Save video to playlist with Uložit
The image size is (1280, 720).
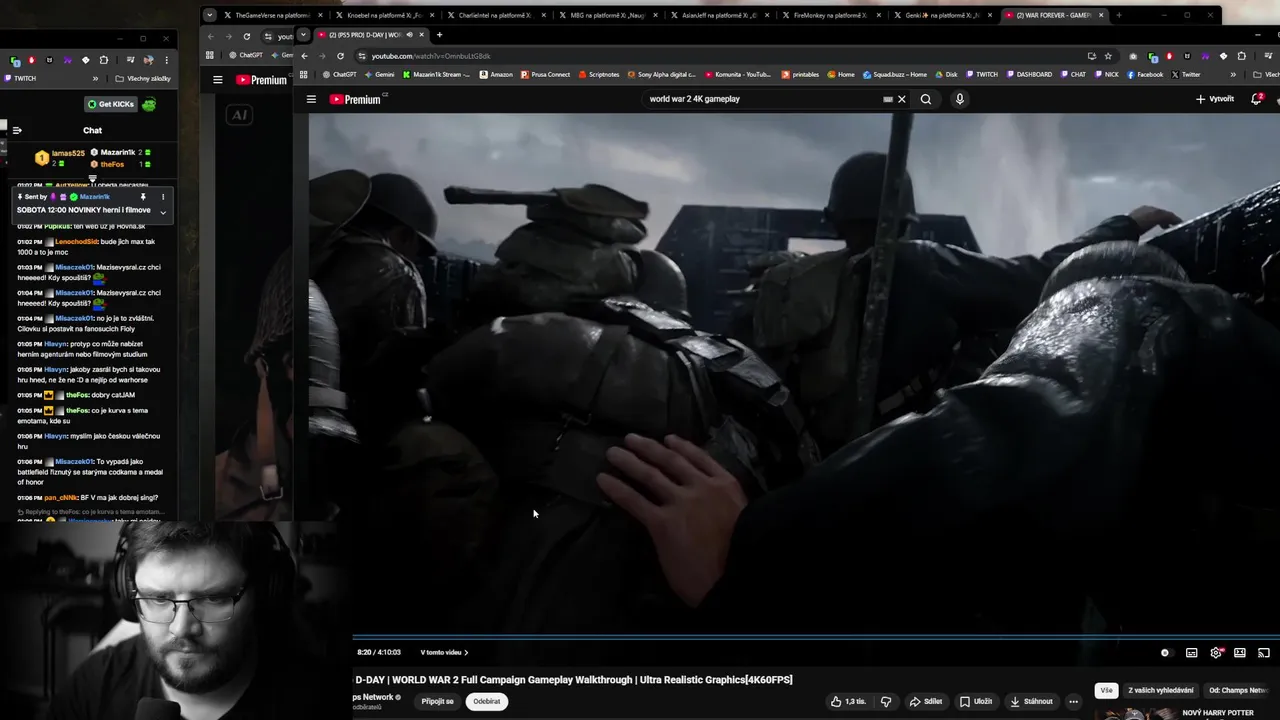976,701
